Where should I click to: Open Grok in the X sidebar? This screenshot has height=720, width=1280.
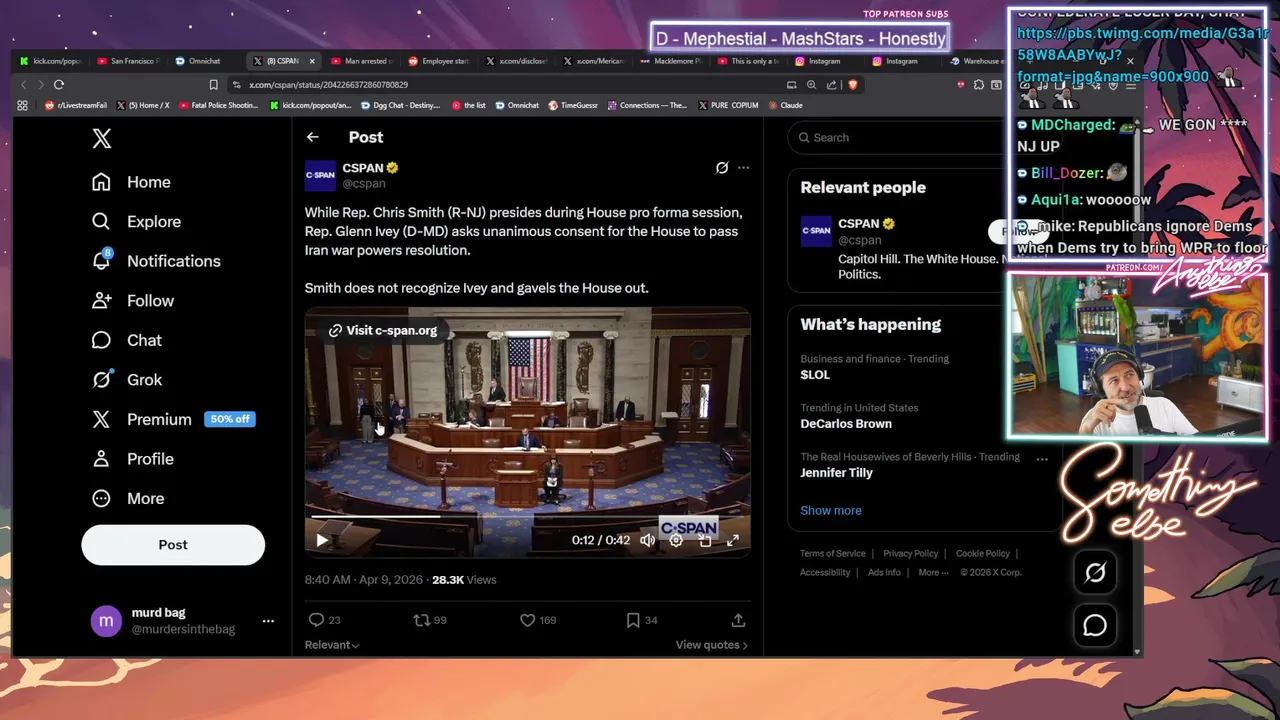(126, 380)
